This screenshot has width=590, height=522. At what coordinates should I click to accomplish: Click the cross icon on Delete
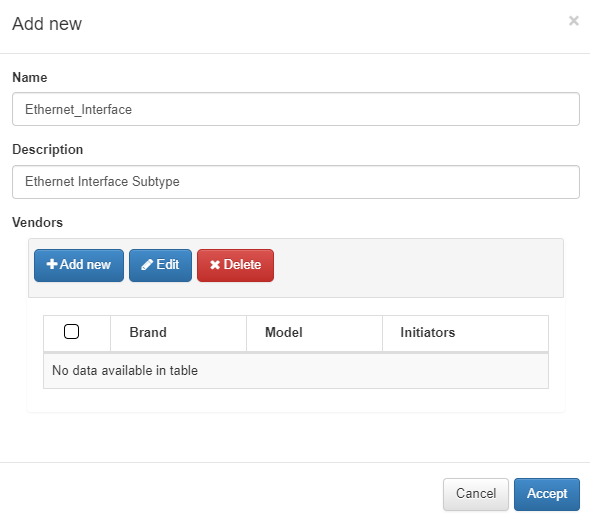215,265
